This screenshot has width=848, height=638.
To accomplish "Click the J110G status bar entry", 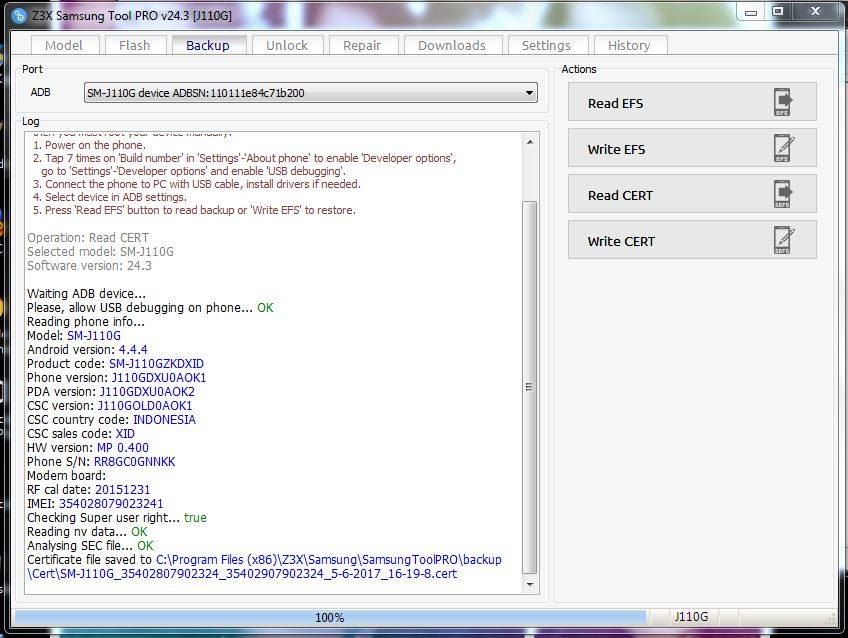I will tap(691, 617).
